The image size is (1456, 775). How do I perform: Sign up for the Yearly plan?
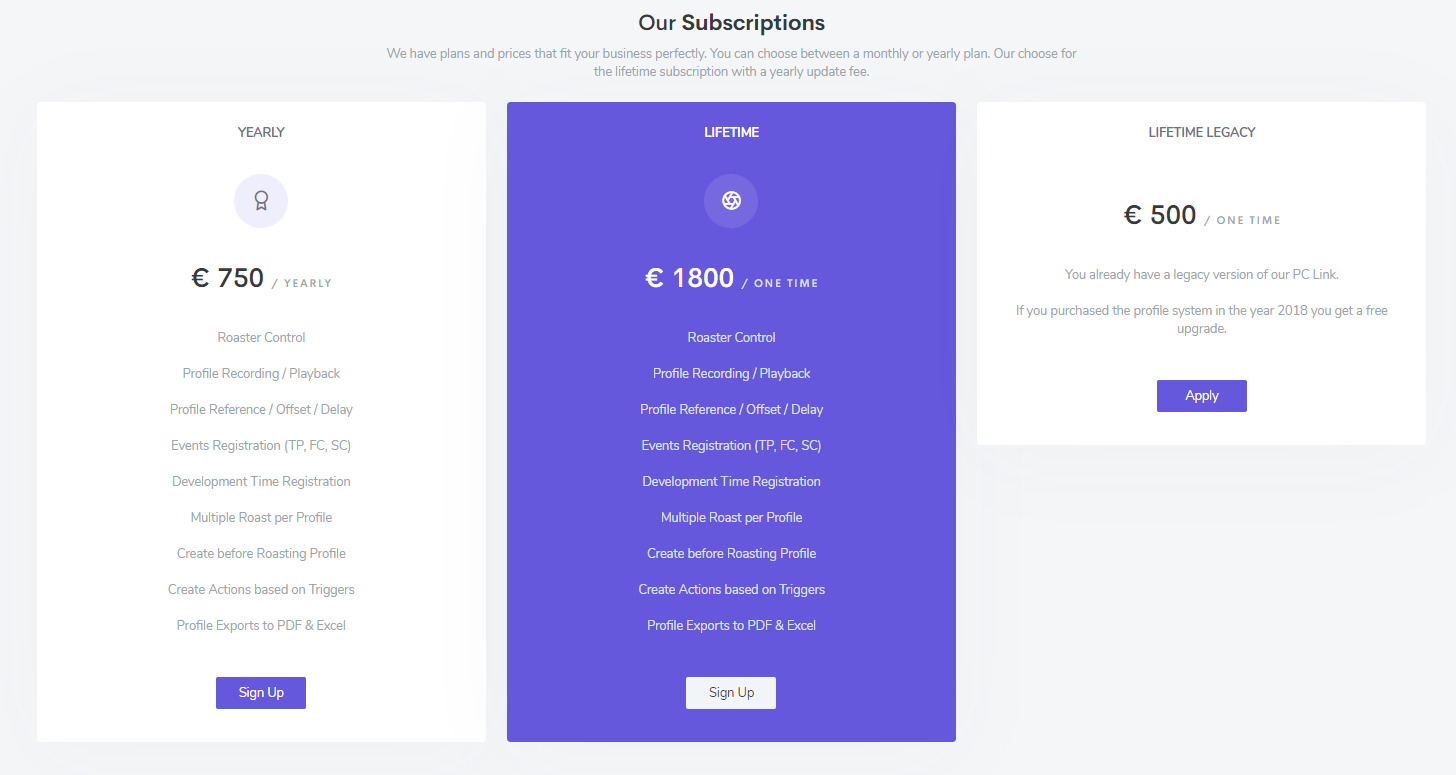[261, 693]
